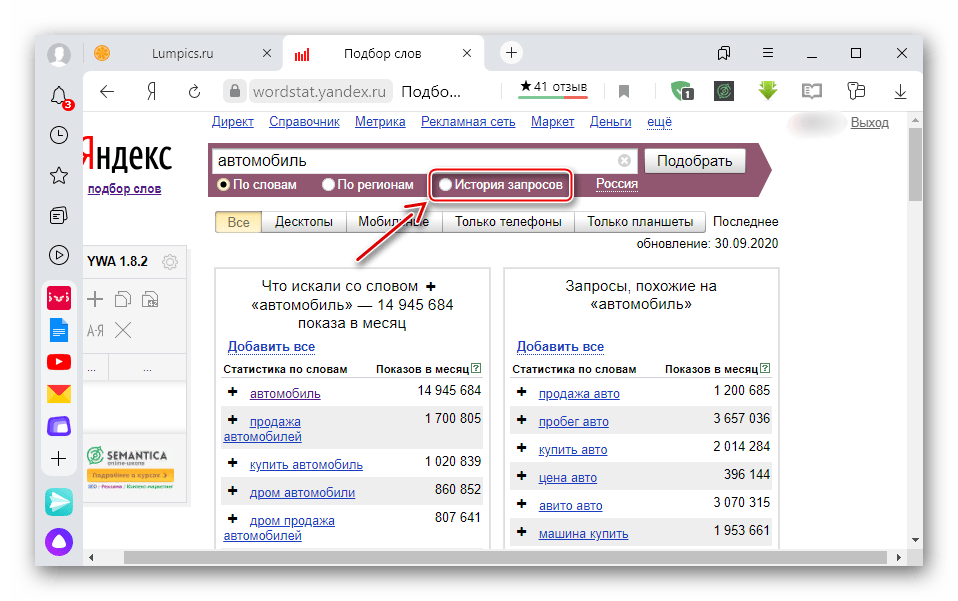Open the browser hamburger menu

click(x=767, y=53)
